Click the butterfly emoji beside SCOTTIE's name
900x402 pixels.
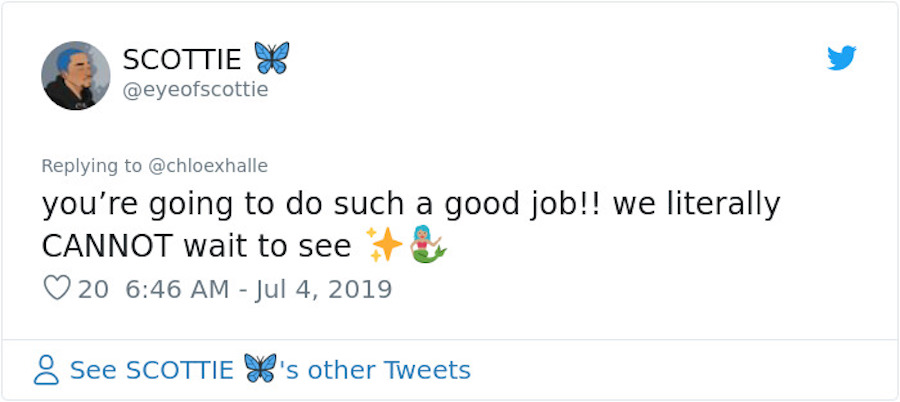pos(271,58)
